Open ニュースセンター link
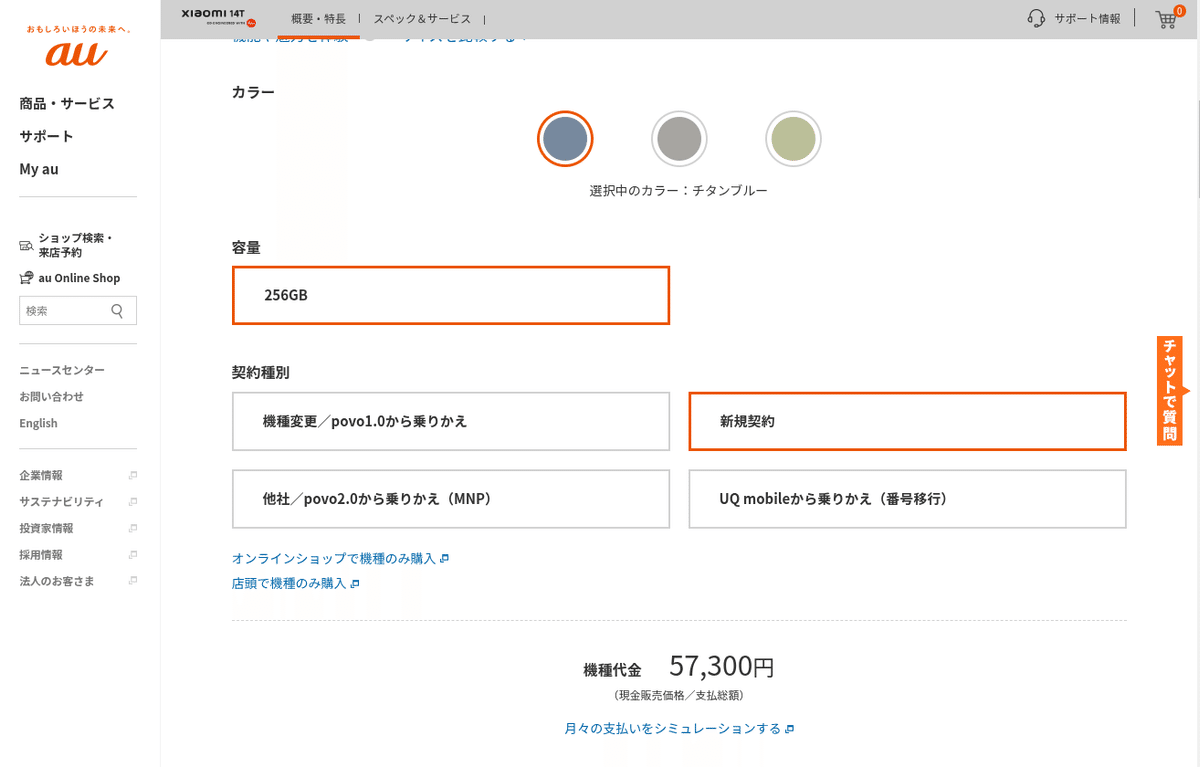 62,370
